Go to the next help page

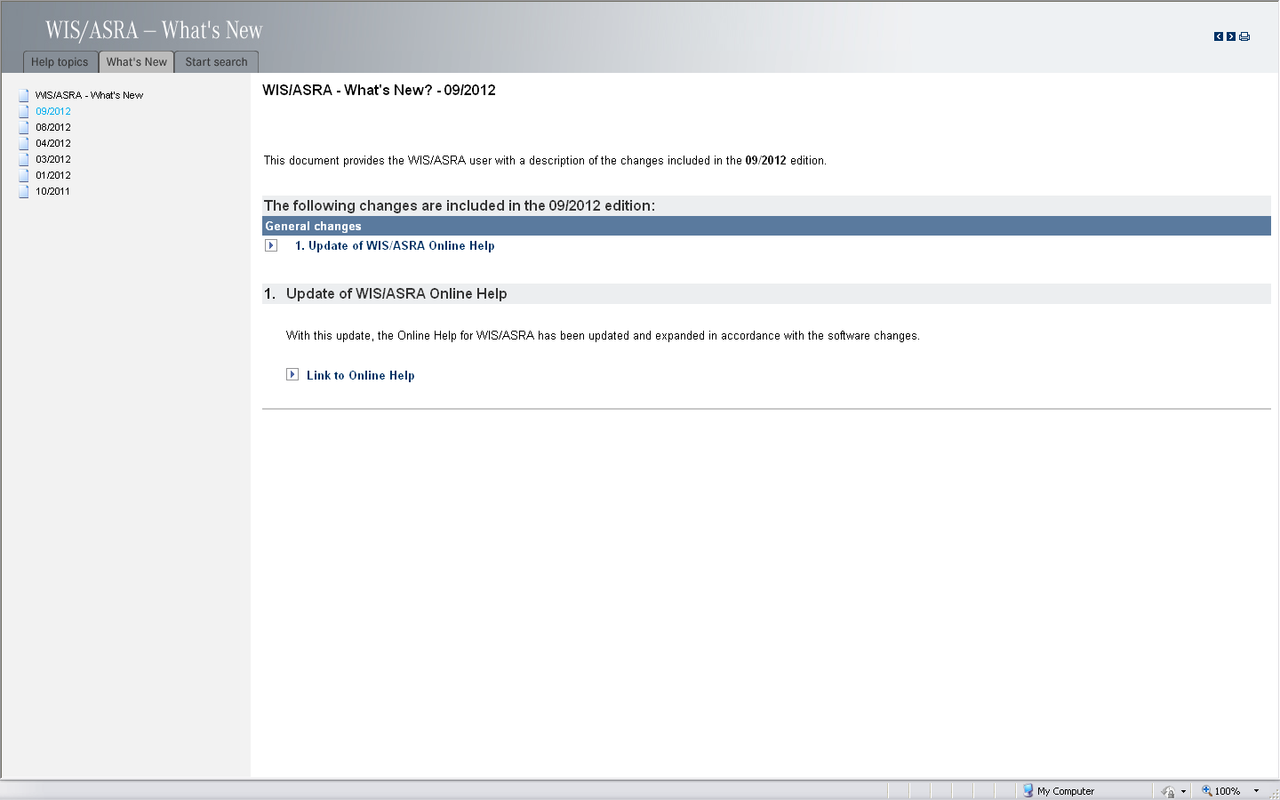coord(1231,37)
